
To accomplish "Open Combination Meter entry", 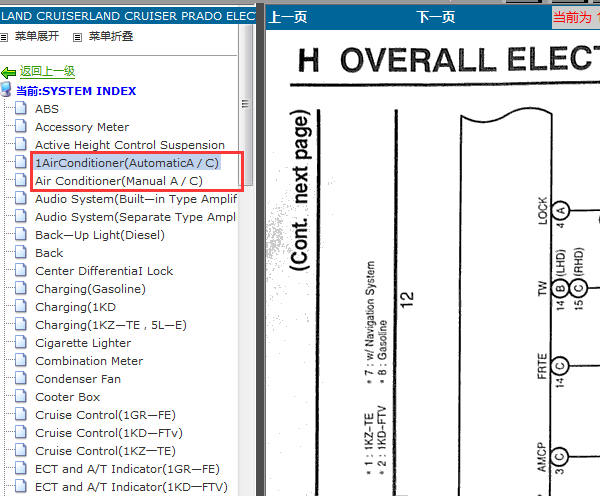I will coord(89,361).
